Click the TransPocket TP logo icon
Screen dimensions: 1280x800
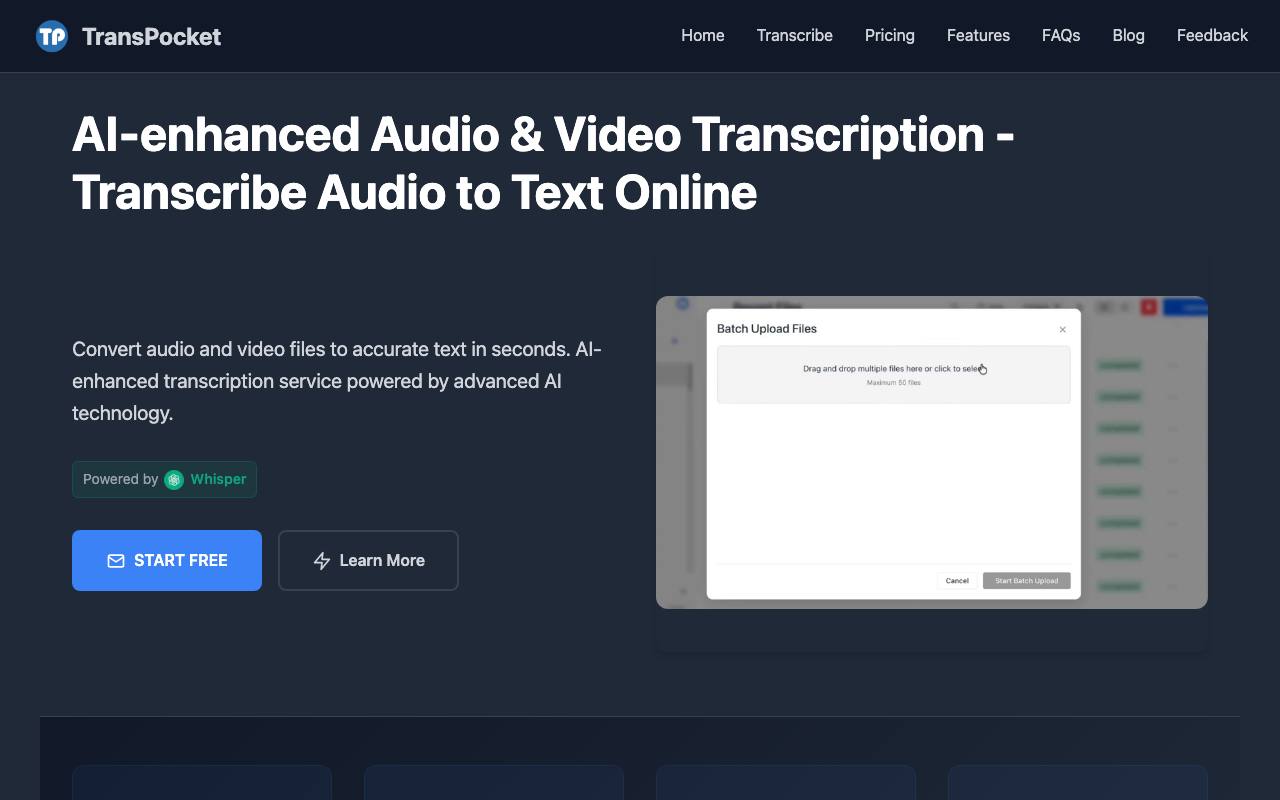51,36
